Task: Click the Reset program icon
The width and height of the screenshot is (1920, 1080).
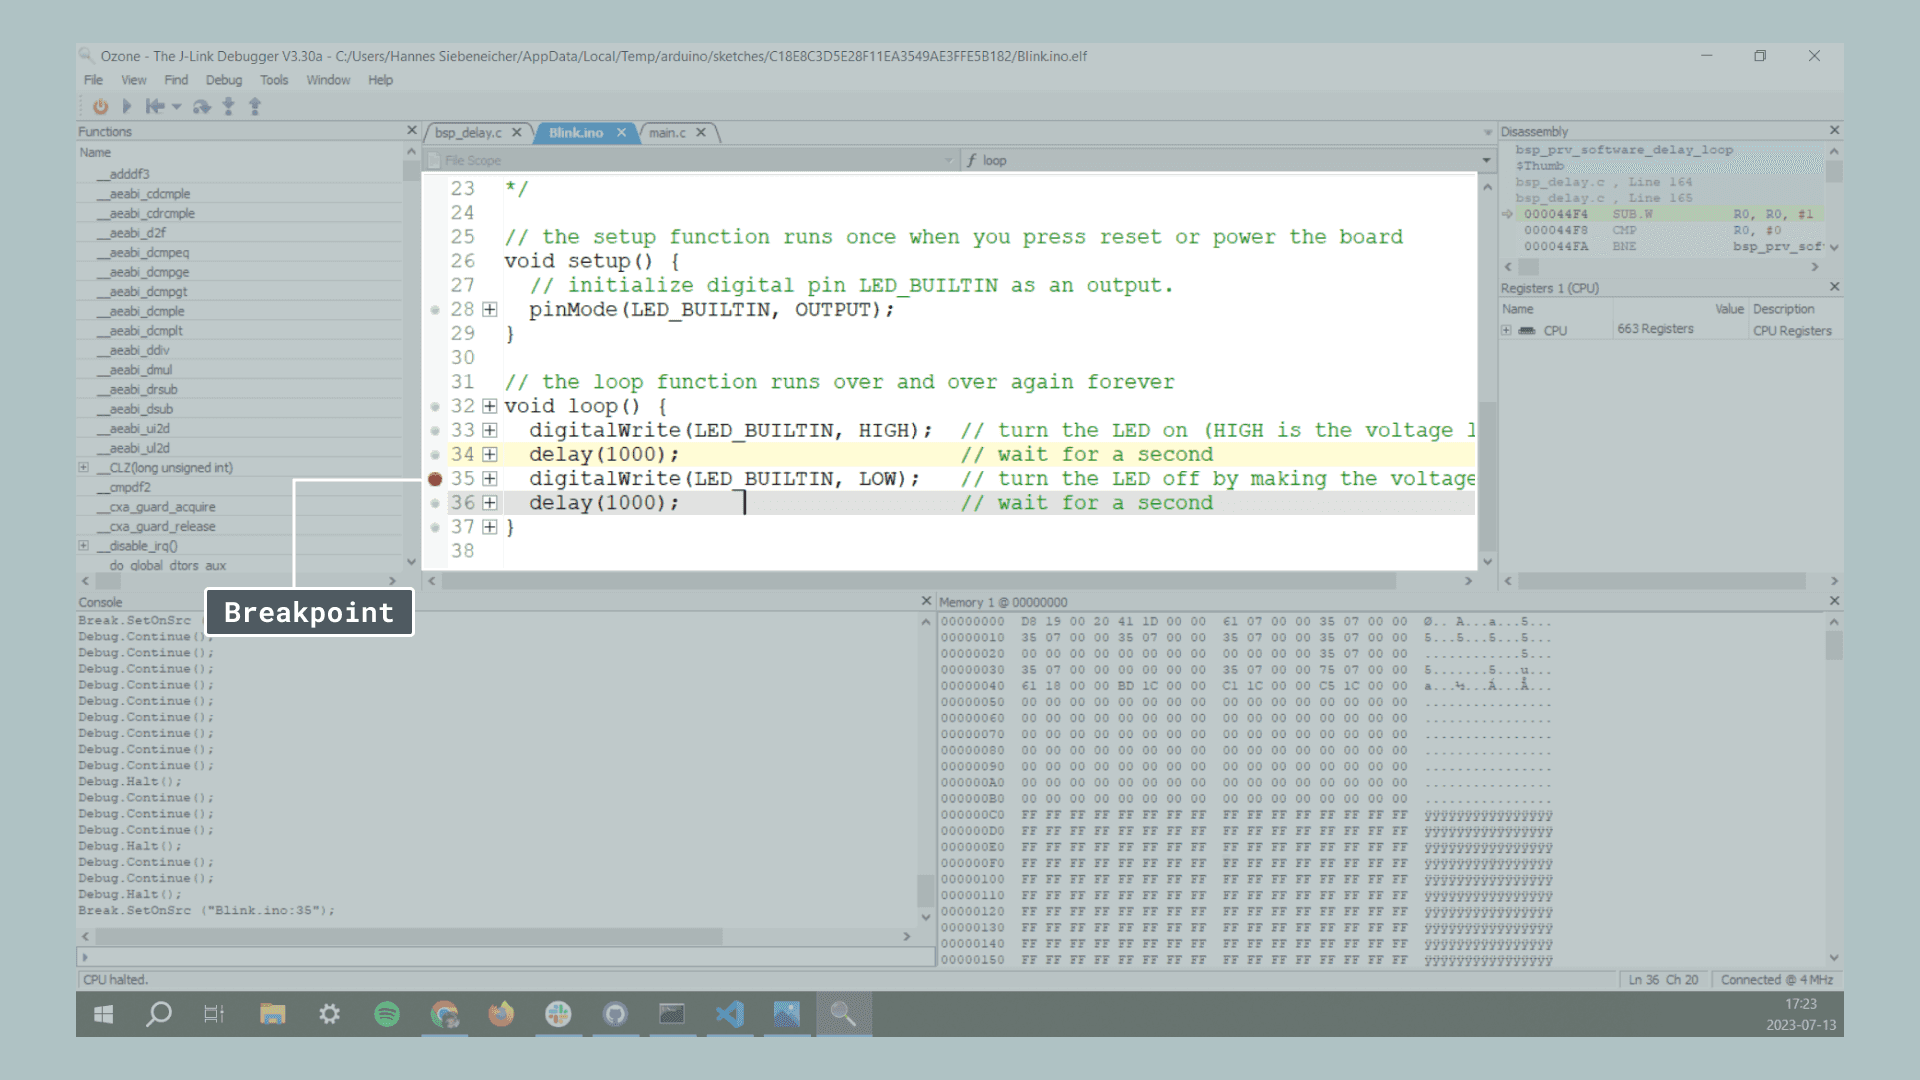Action: (x=154, y=106)
